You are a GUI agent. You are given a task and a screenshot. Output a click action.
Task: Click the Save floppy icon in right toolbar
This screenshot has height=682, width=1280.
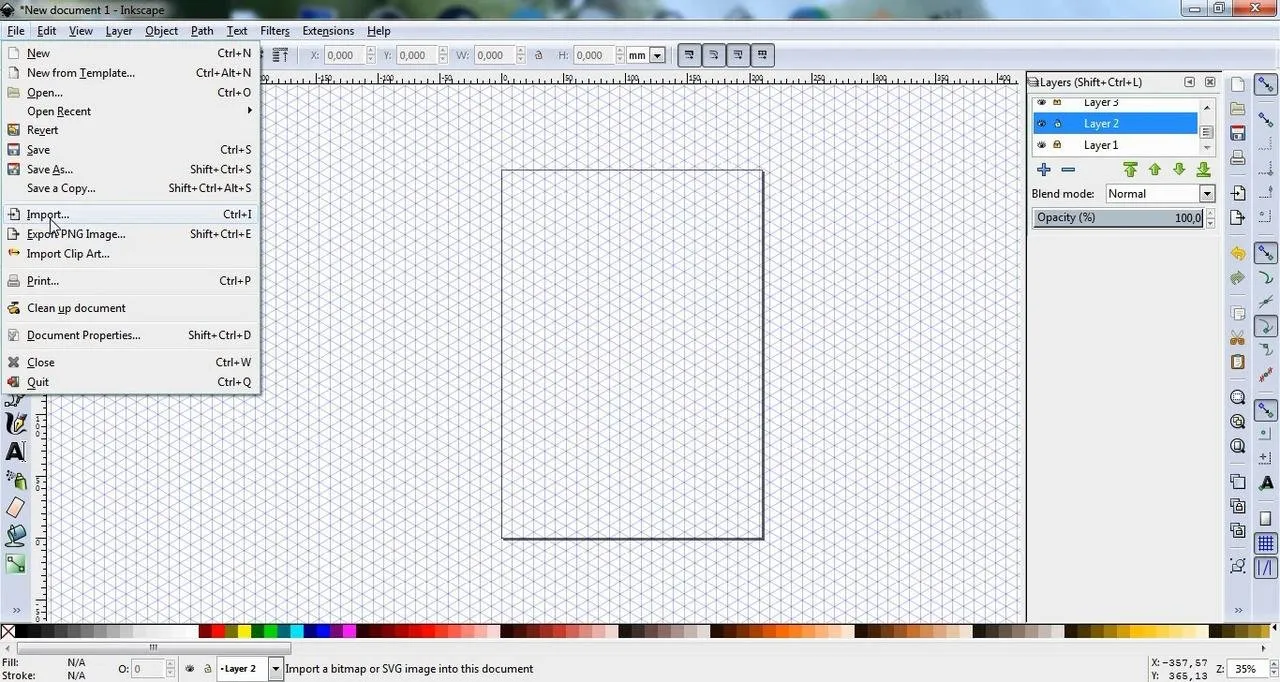pyautogui.click(x=1238, y=133)
